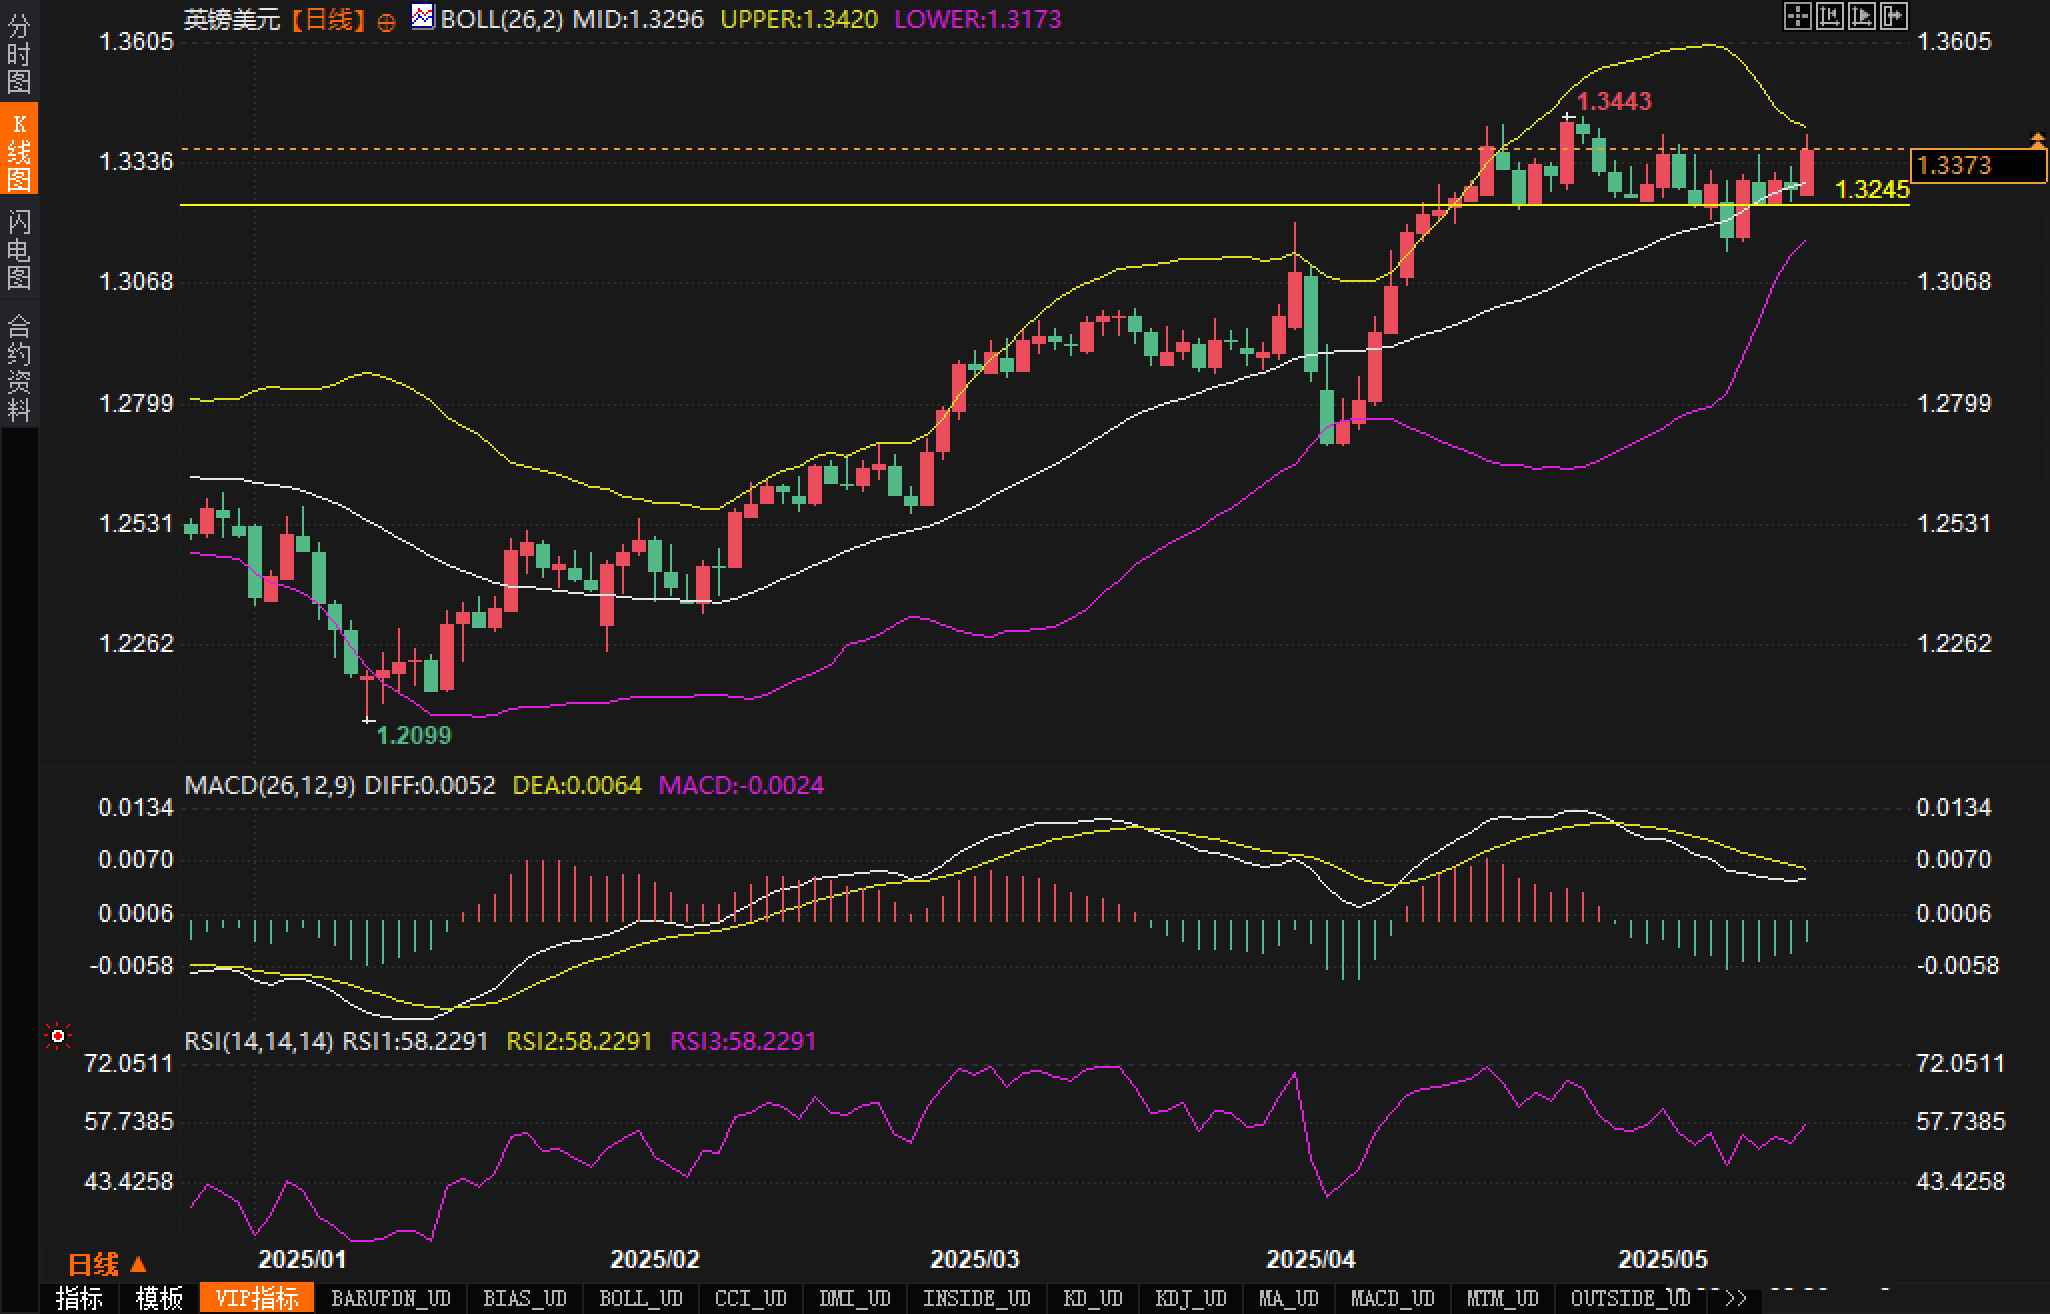Click the UPPER:1.3420 value
The image size is (2050, 1314).
(799, 19)
